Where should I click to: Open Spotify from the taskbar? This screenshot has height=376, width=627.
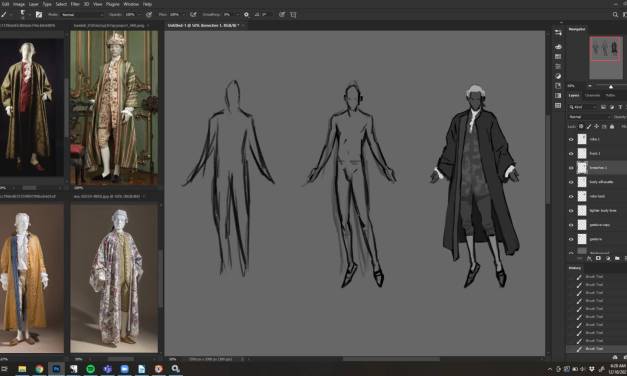coord(90,369)
